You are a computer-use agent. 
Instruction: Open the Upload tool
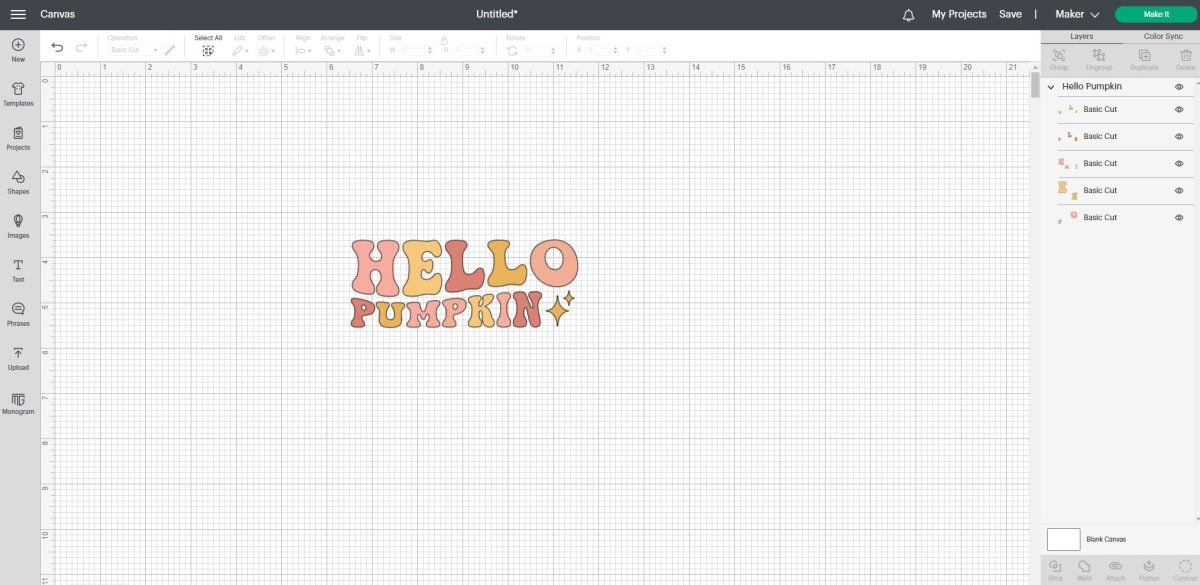coord(18,358)
